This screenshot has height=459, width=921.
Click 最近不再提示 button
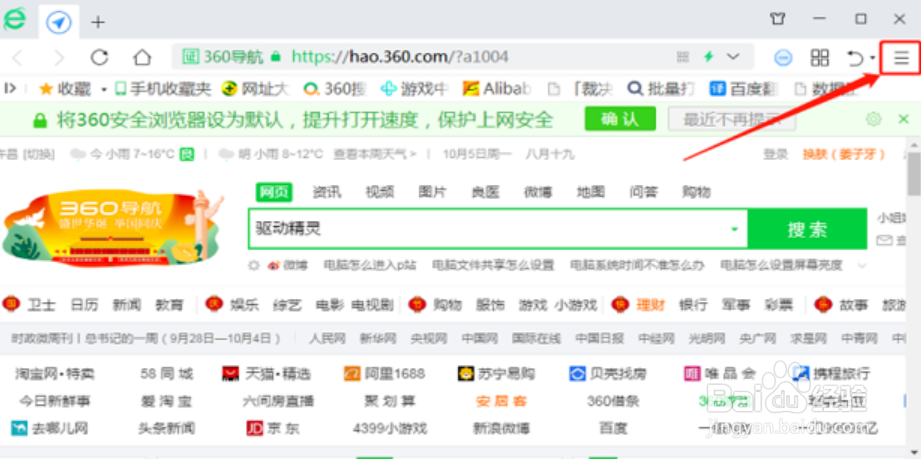pos(732,119)
